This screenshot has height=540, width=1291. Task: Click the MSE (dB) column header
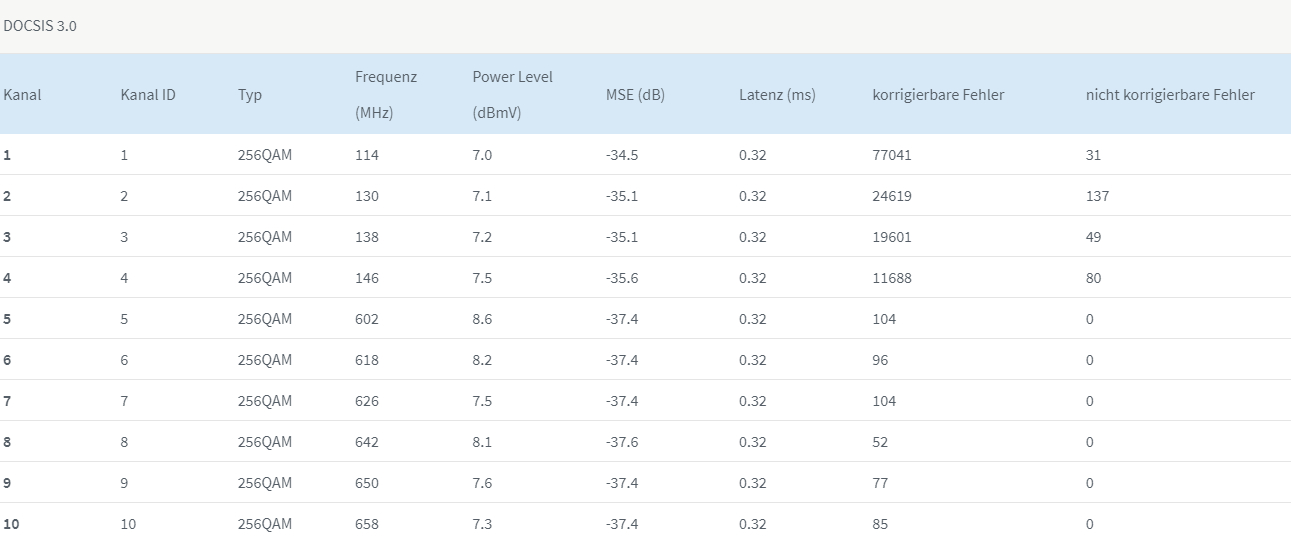click(635, 95)
